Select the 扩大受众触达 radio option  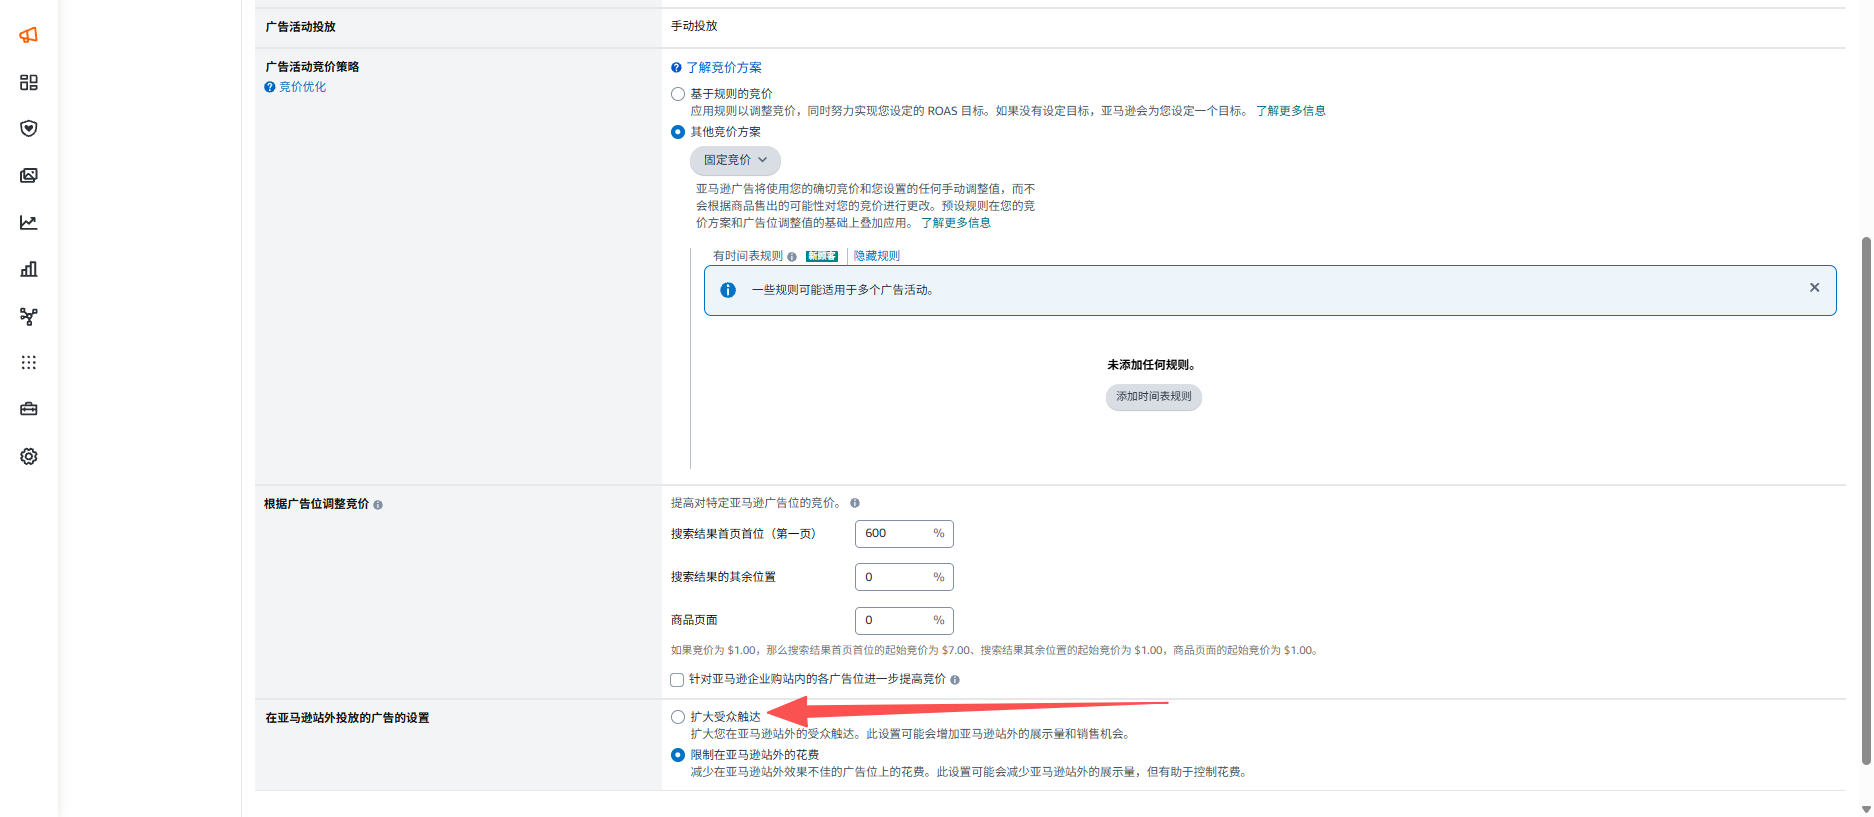click(x=678, y=717)
